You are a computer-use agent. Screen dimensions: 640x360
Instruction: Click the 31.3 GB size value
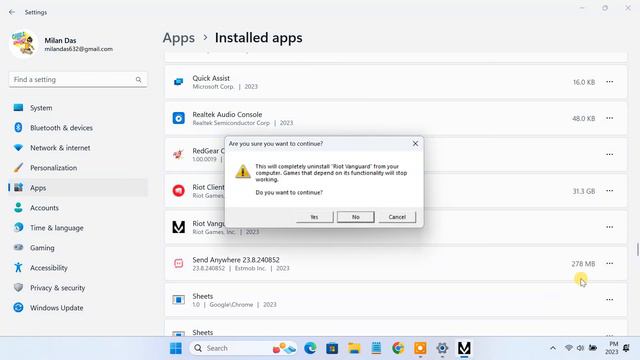(x=584, y=191)
